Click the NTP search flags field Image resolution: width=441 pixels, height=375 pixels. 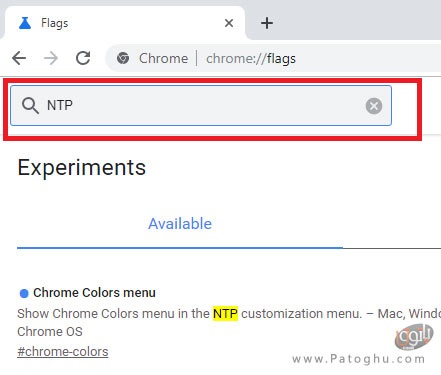coord(201,105)
